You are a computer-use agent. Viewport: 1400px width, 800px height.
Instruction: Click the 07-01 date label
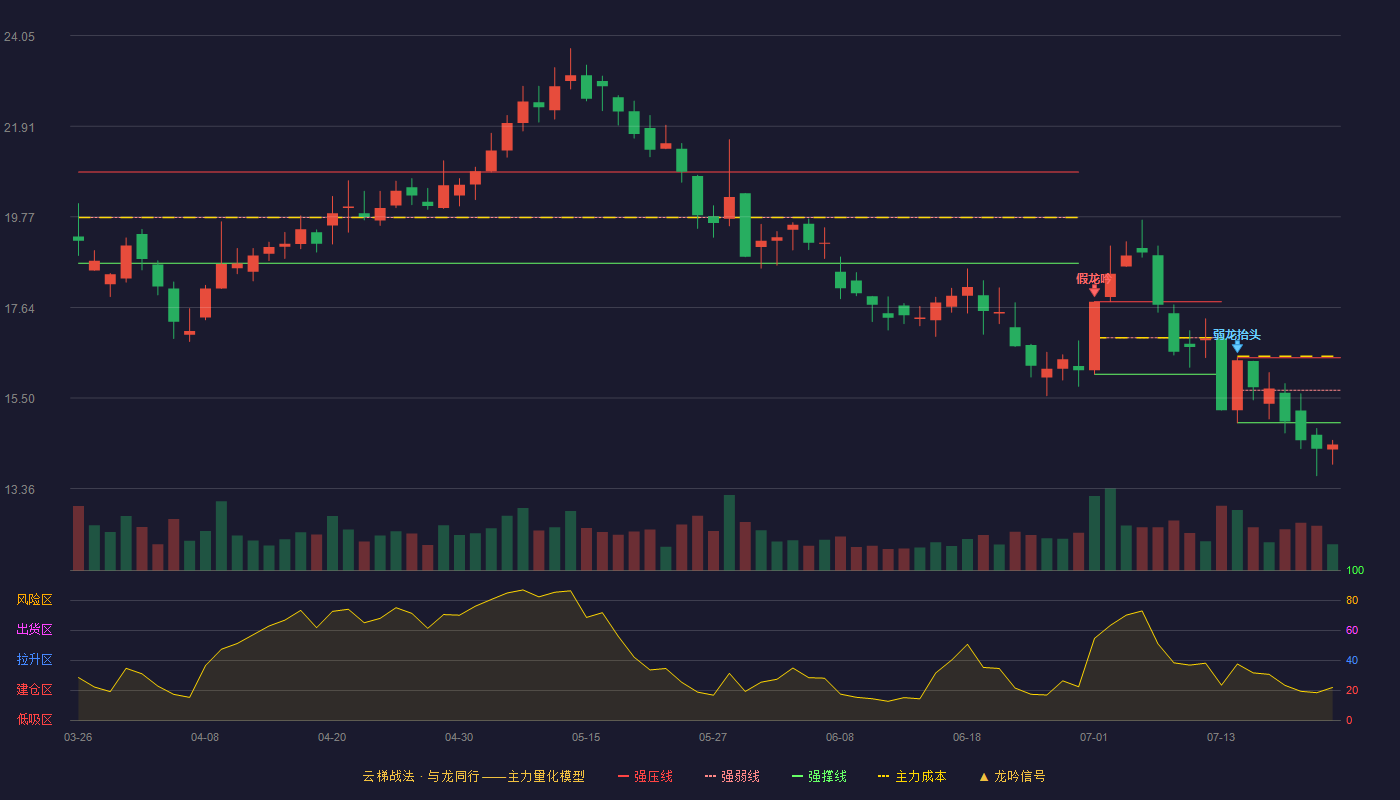[x=1094, y=737]
